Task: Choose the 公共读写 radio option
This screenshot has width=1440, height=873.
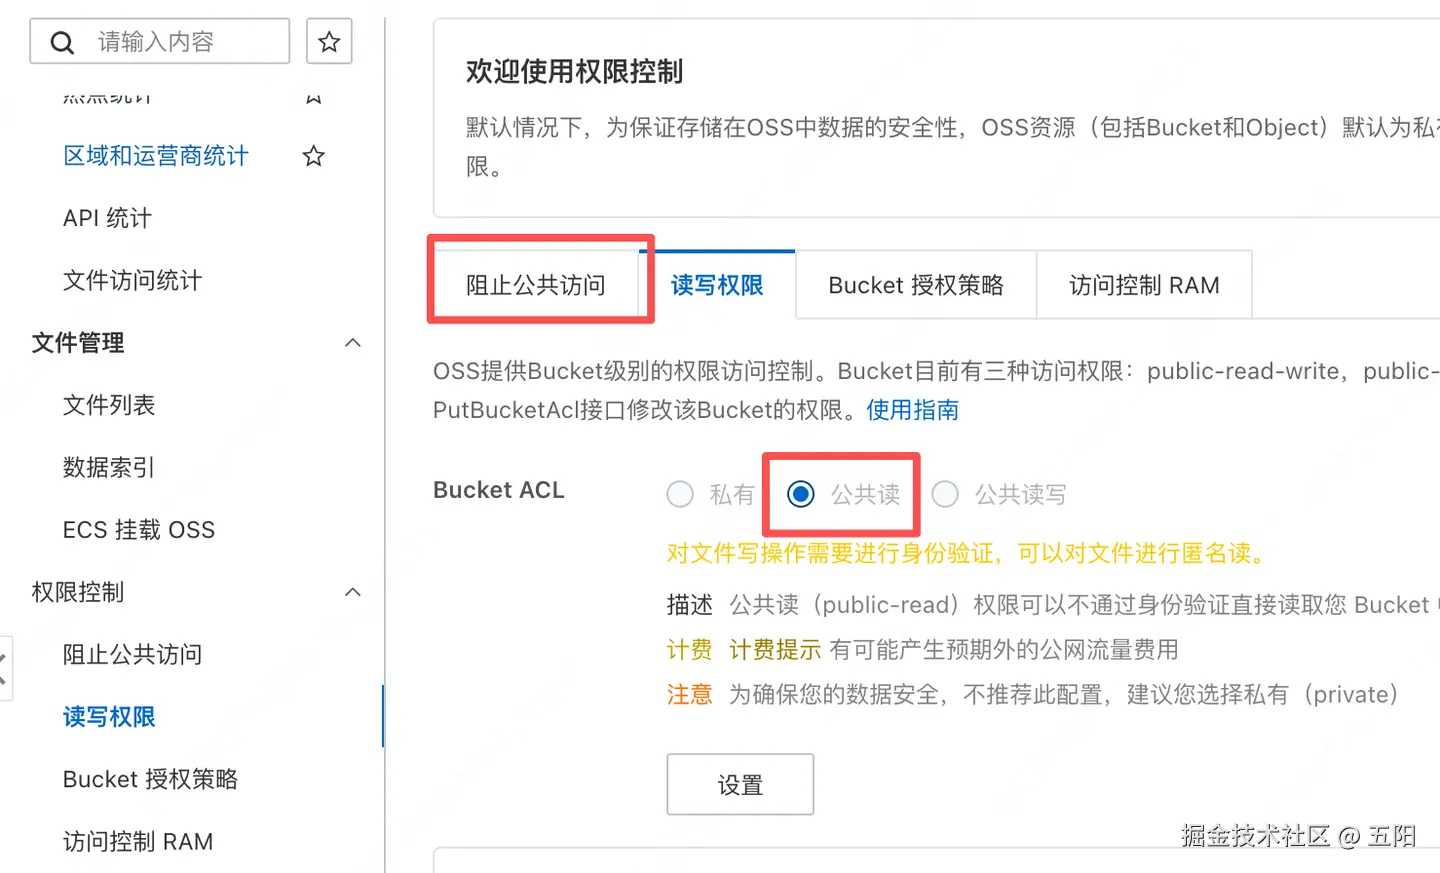Action: [945, 494]
